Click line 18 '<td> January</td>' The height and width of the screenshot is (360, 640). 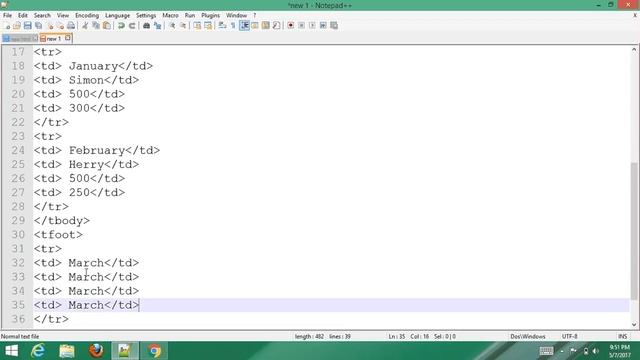(x=93, y=66)
